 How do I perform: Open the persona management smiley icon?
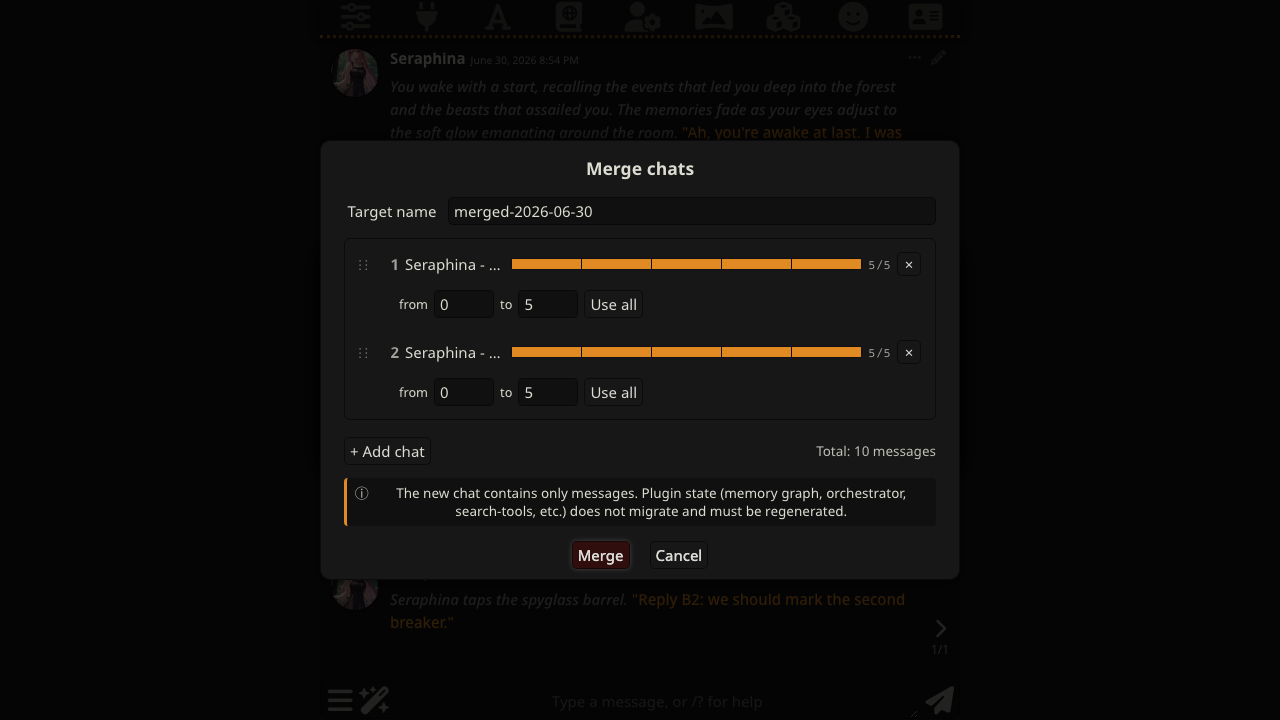pos(853,16)
